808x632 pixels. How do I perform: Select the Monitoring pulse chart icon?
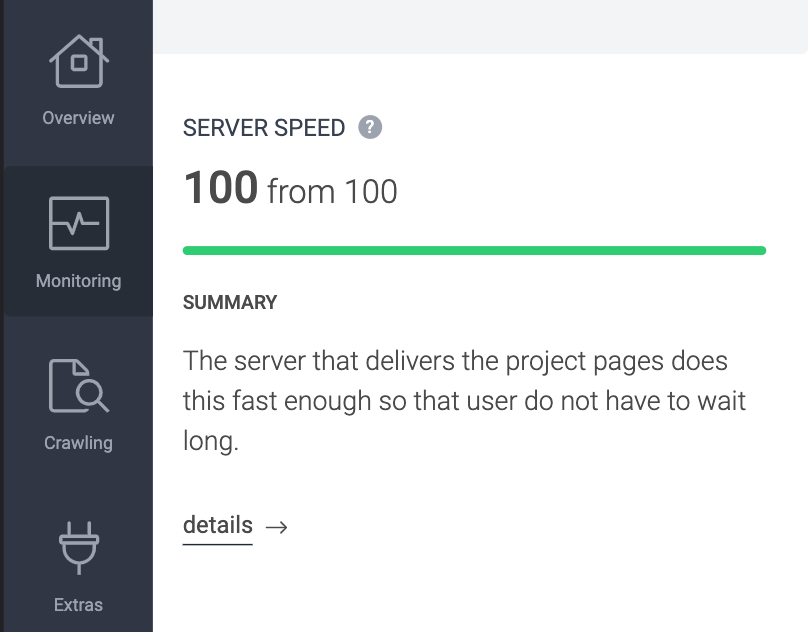(x=79, y=223)
